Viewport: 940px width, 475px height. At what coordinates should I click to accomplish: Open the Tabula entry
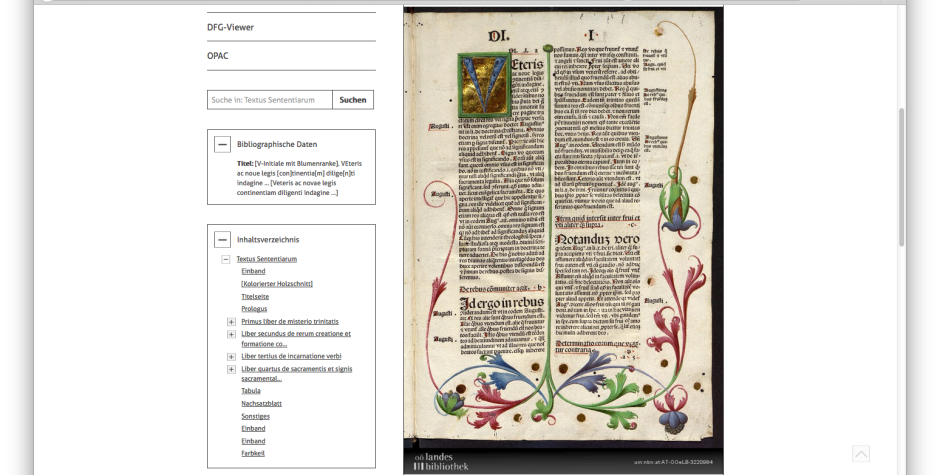pyautogui.click(x=251, y=391)
